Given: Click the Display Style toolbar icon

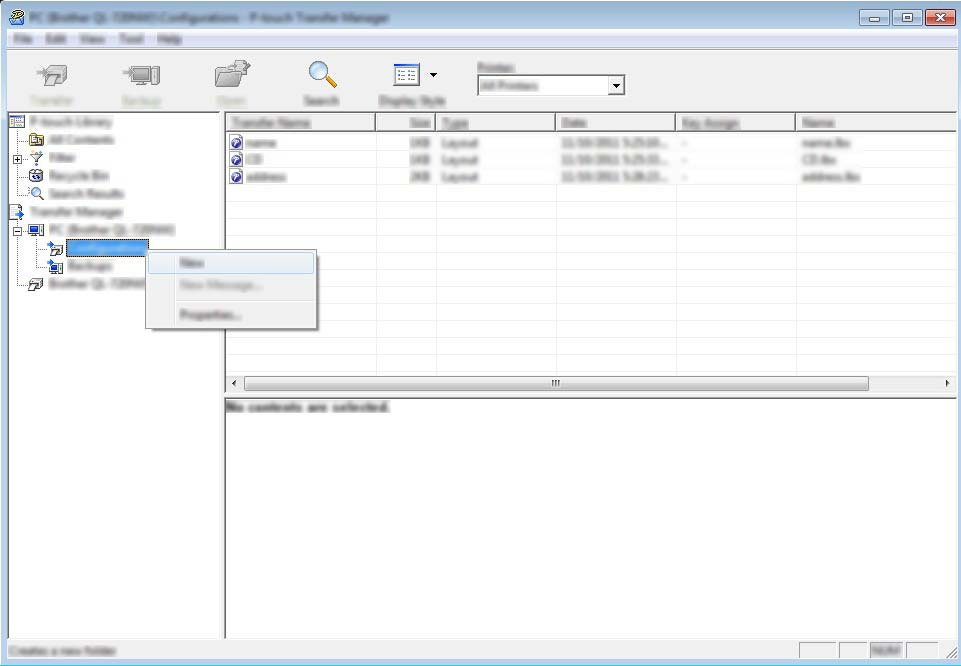Looking at the screenshot, I should click(406, 75).
